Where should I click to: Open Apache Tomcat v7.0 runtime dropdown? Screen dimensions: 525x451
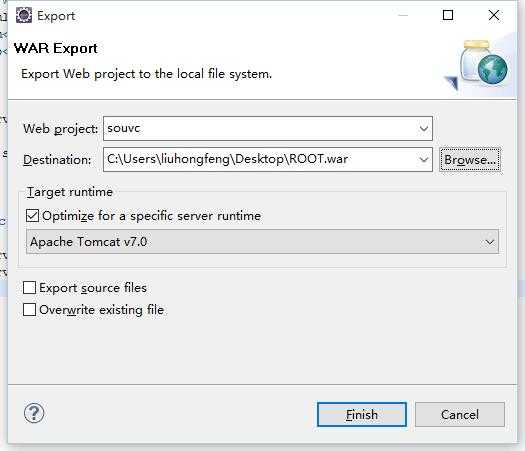262,241
